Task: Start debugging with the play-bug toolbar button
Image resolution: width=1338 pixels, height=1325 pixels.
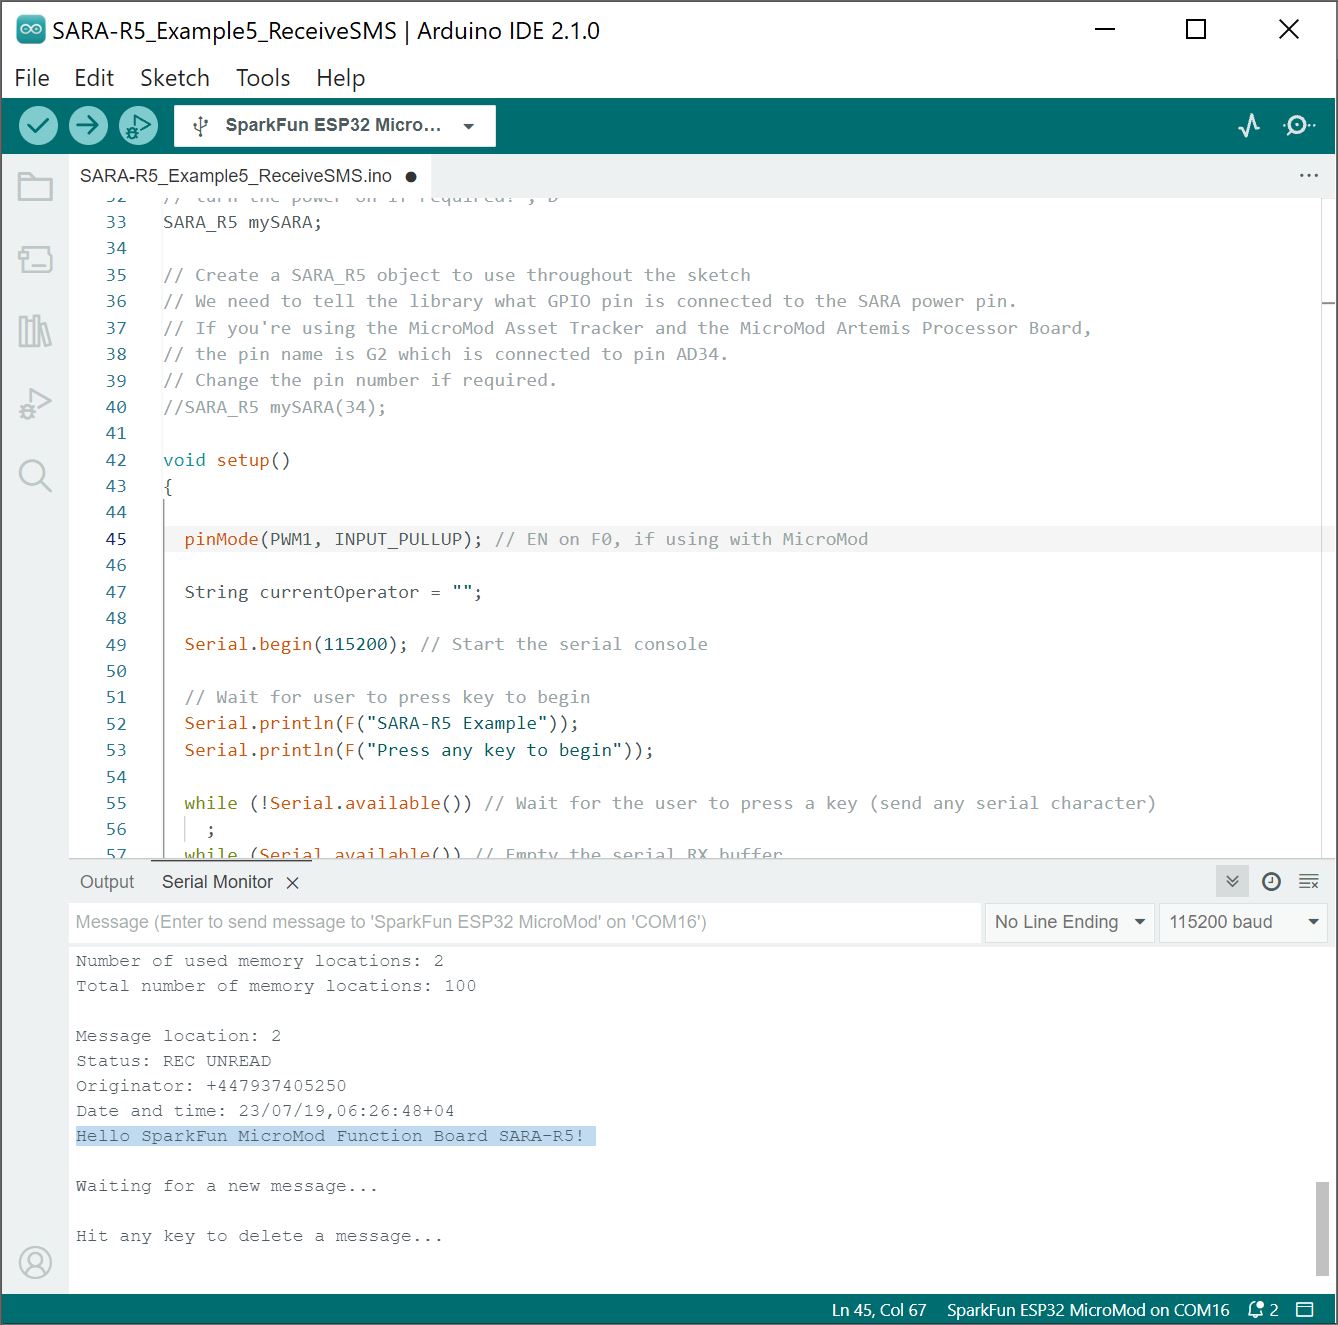Action: click(138, 125)
